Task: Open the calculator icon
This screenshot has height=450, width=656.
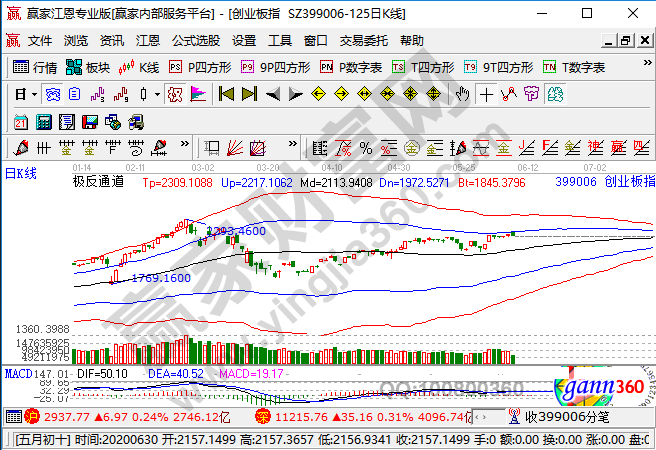Action: 44,122
